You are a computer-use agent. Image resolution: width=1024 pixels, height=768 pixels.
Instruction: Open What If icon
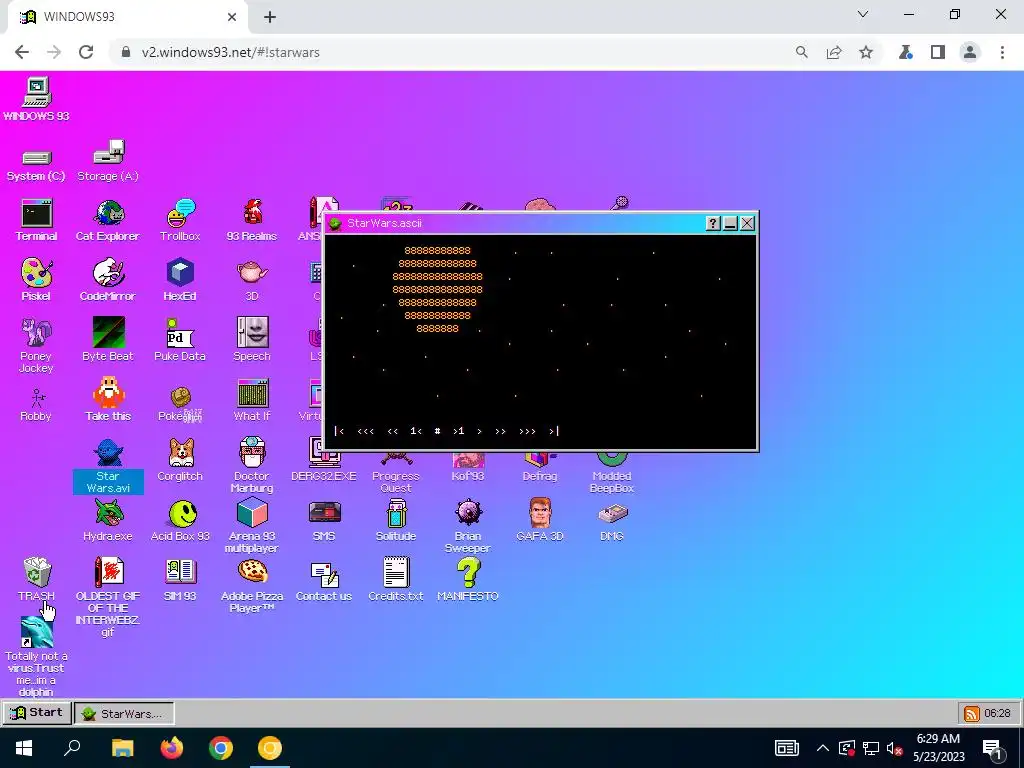pos(252,393)
